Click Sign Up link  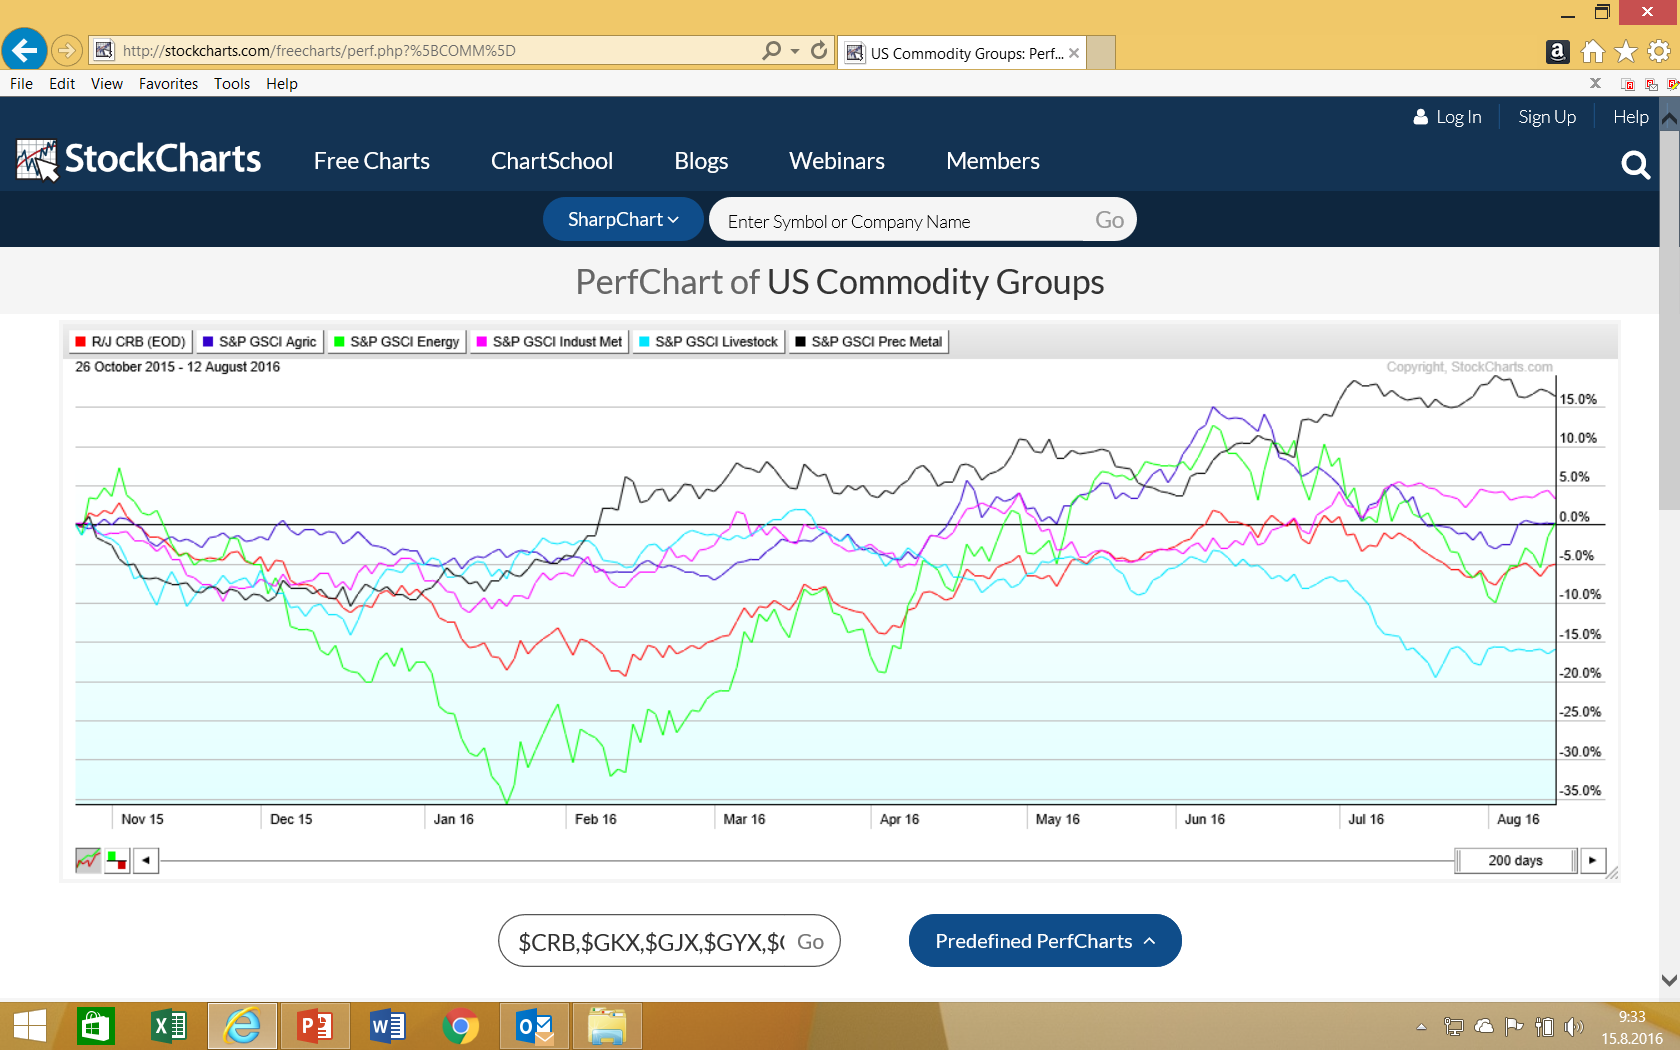1547,117
